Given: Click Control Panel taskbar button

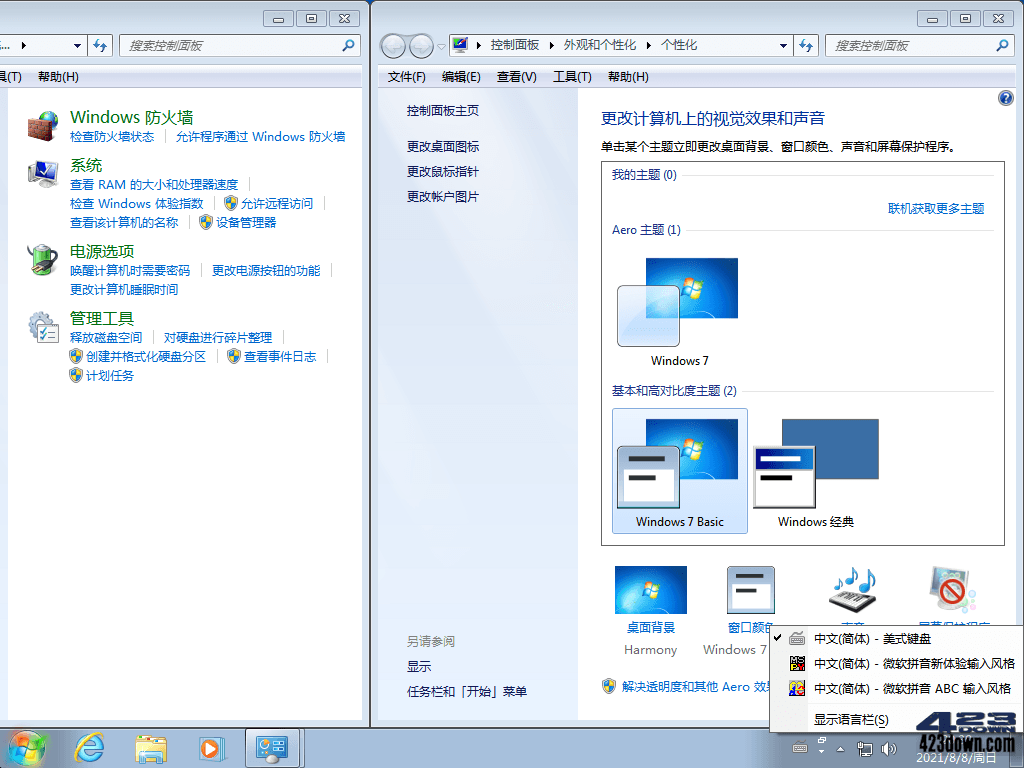Looking at the screenshot, I should pyautogui.click(x=272, y=748).
